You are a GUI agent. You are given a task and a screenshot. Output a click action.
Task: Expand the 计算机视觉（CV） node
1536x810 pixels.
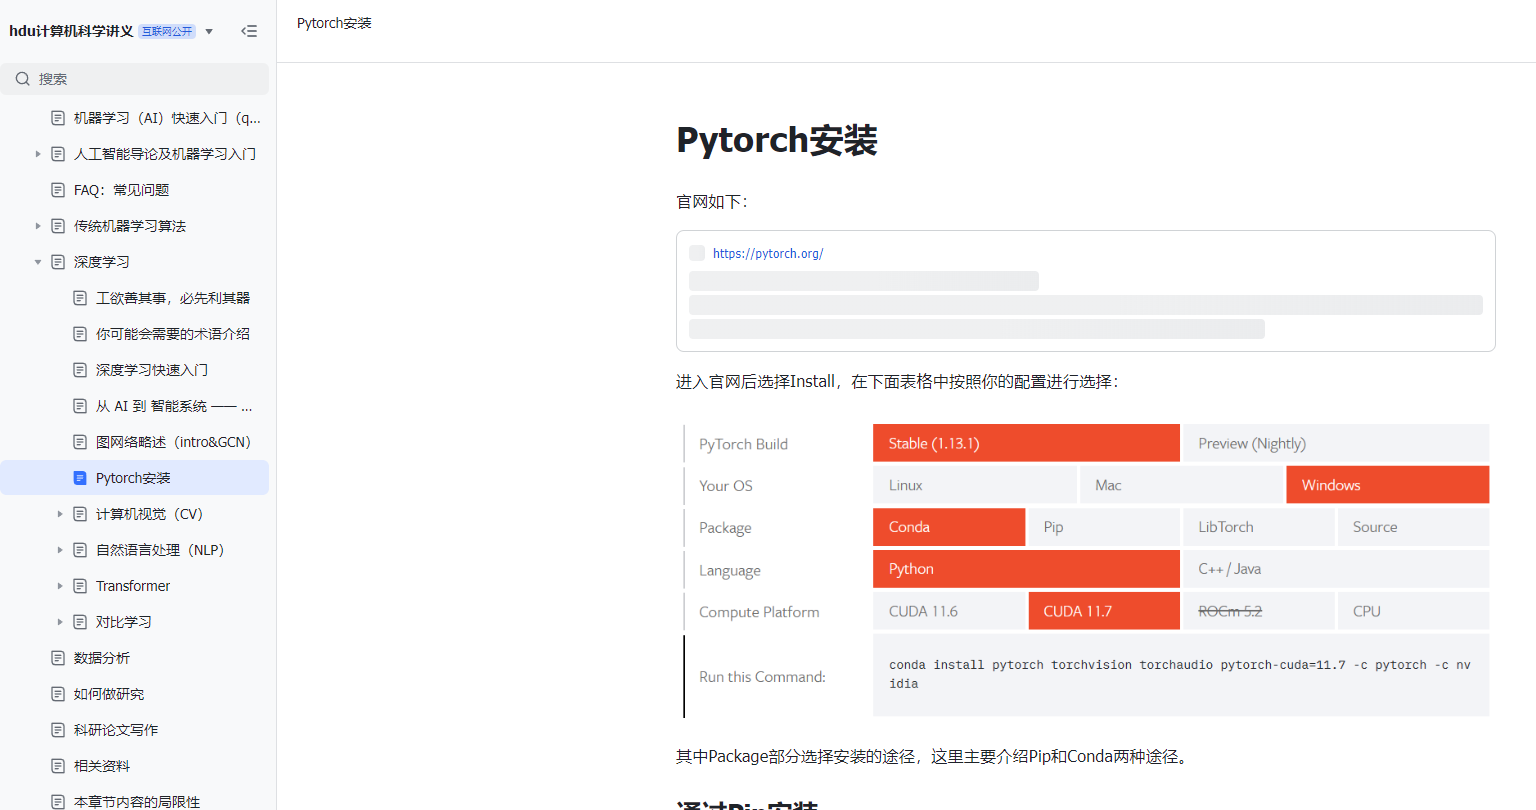click(60, 514)
